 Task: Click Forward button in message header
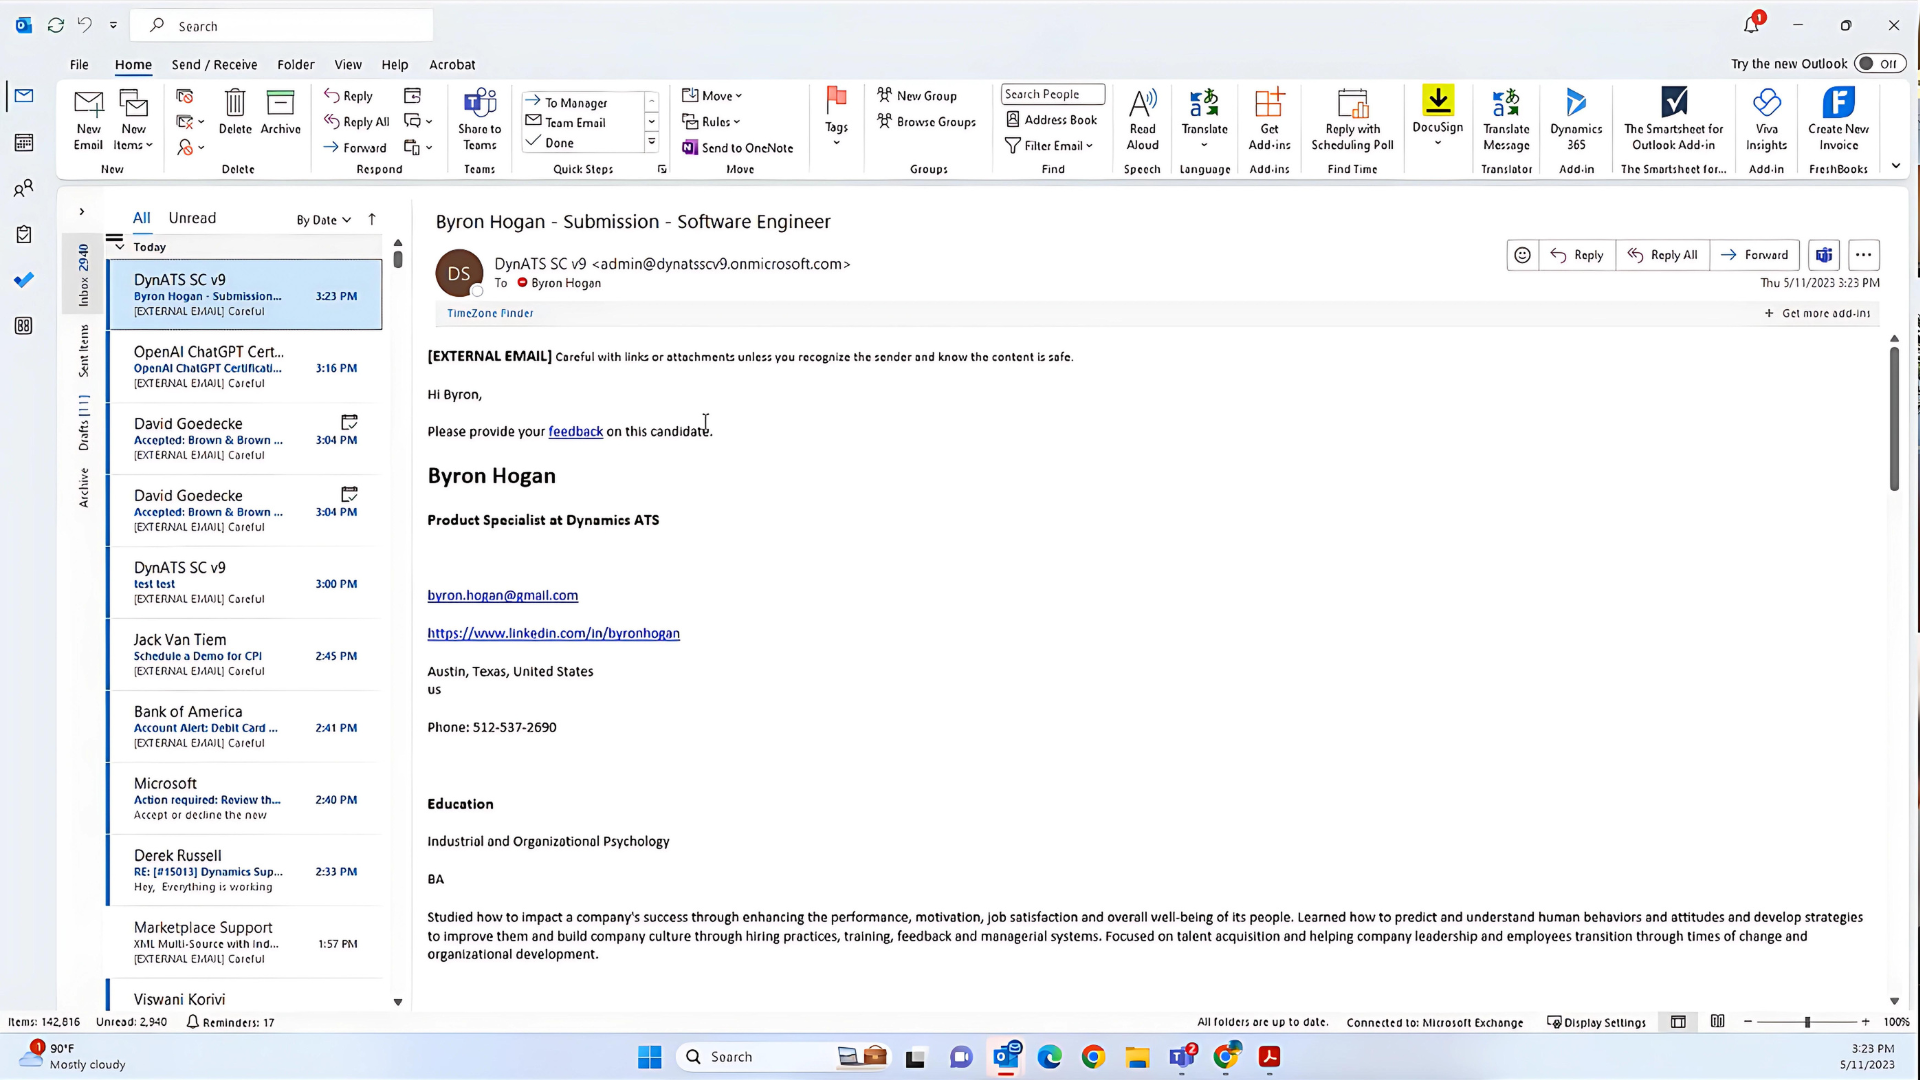pos(1755,255)
